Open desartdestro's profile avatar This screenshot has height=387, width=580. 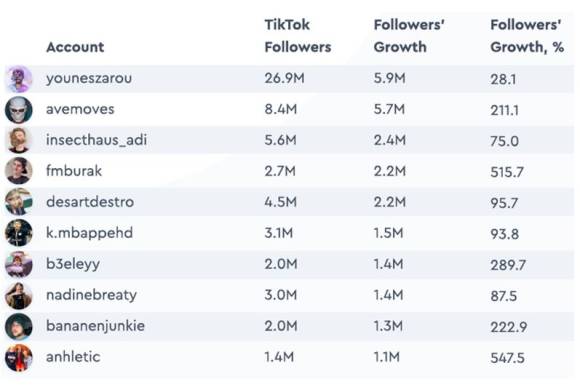tap(19, 202)
